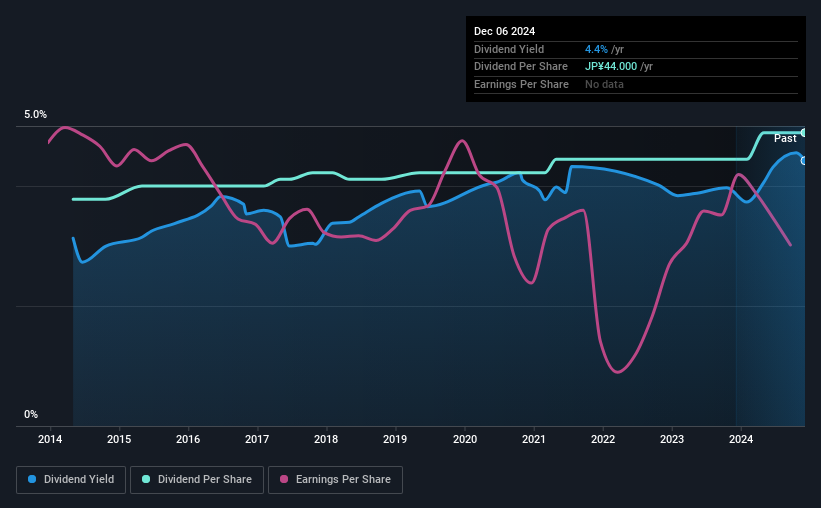Select the 2017 x-axis year label
This screenshot has width=821, height=508.
coord(257,439)
